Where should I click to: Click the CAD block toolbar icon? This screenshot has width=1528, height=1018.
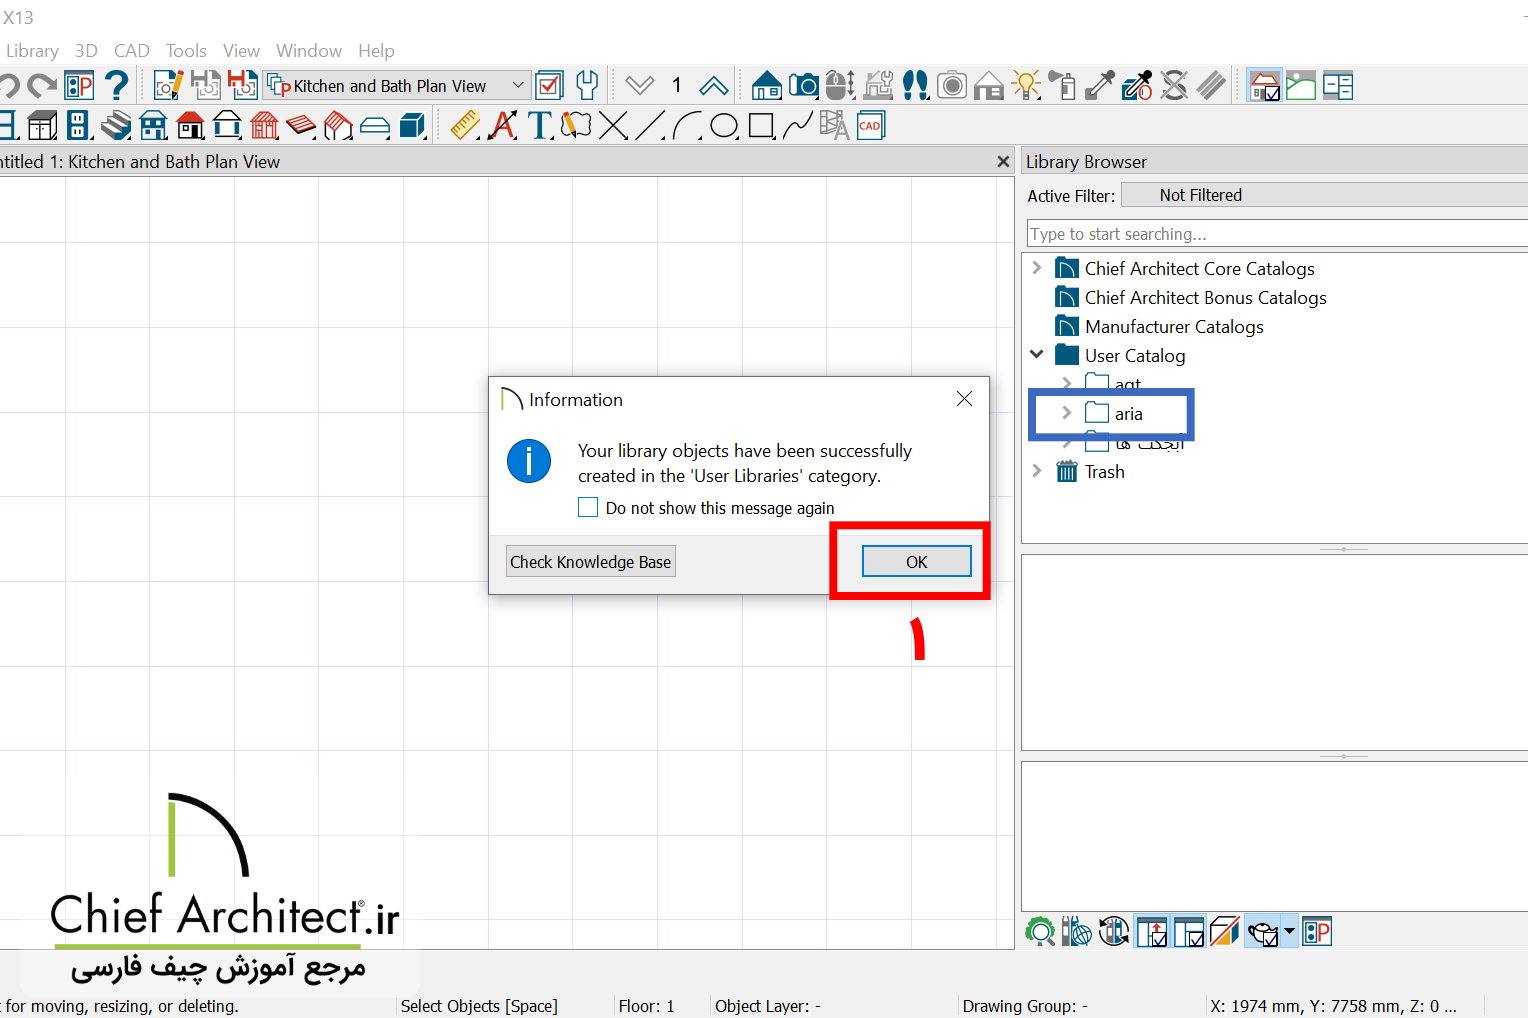click(x=868, y=125)
